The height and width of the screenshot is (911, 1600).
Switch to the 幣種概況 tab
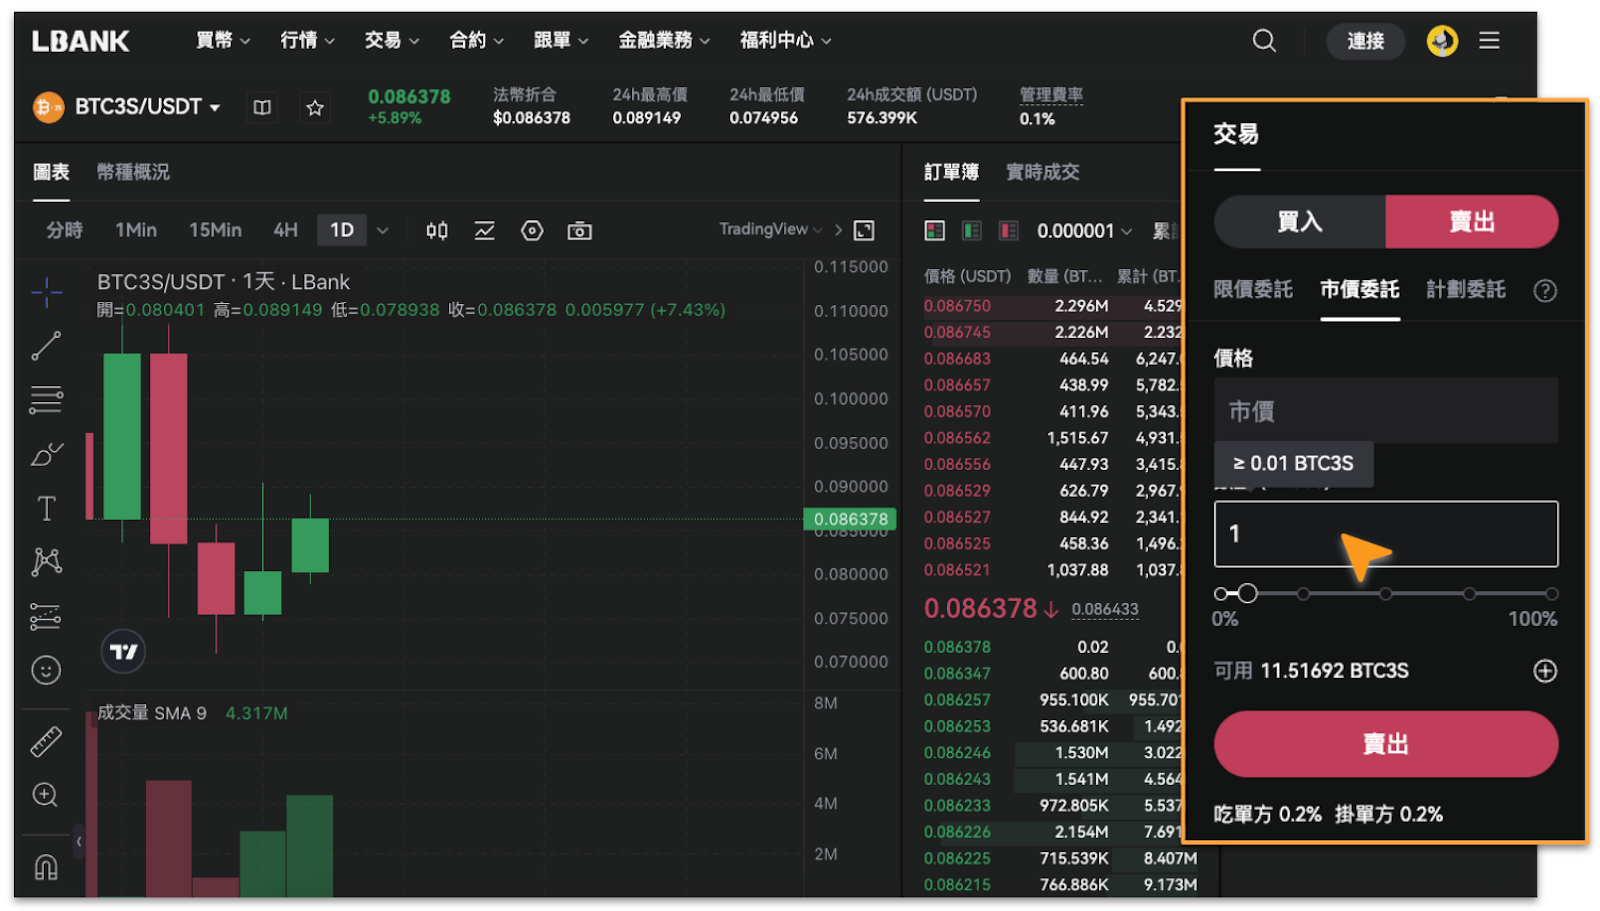coord(133,172)
